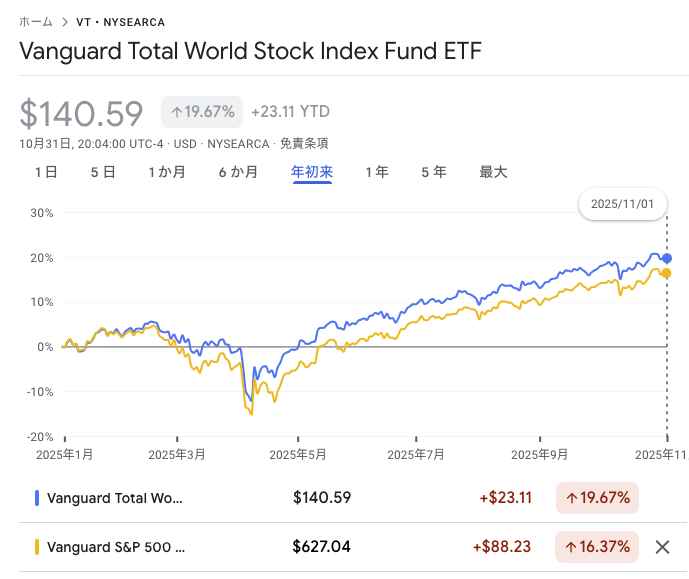The image size is (689, 579).
Task: Click the ↑19.67% gain badge in header
Action: click(x=202, y=112)
